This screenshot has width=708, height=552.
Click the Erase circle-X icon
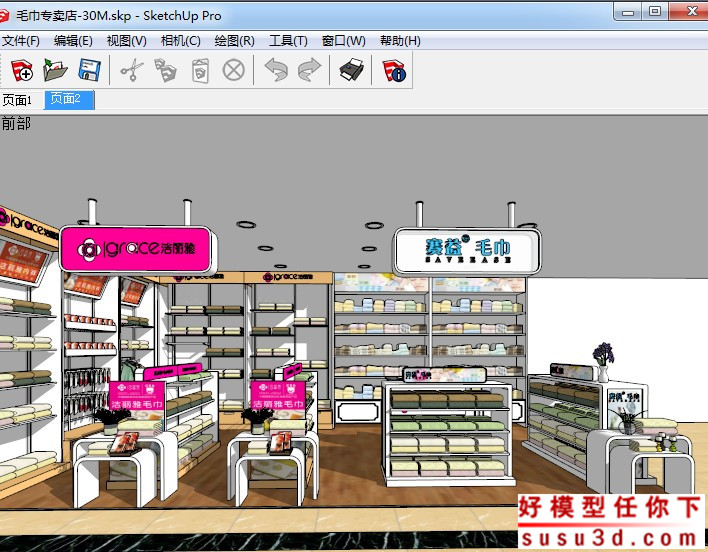pyautogui.click(x=234, y=70)
